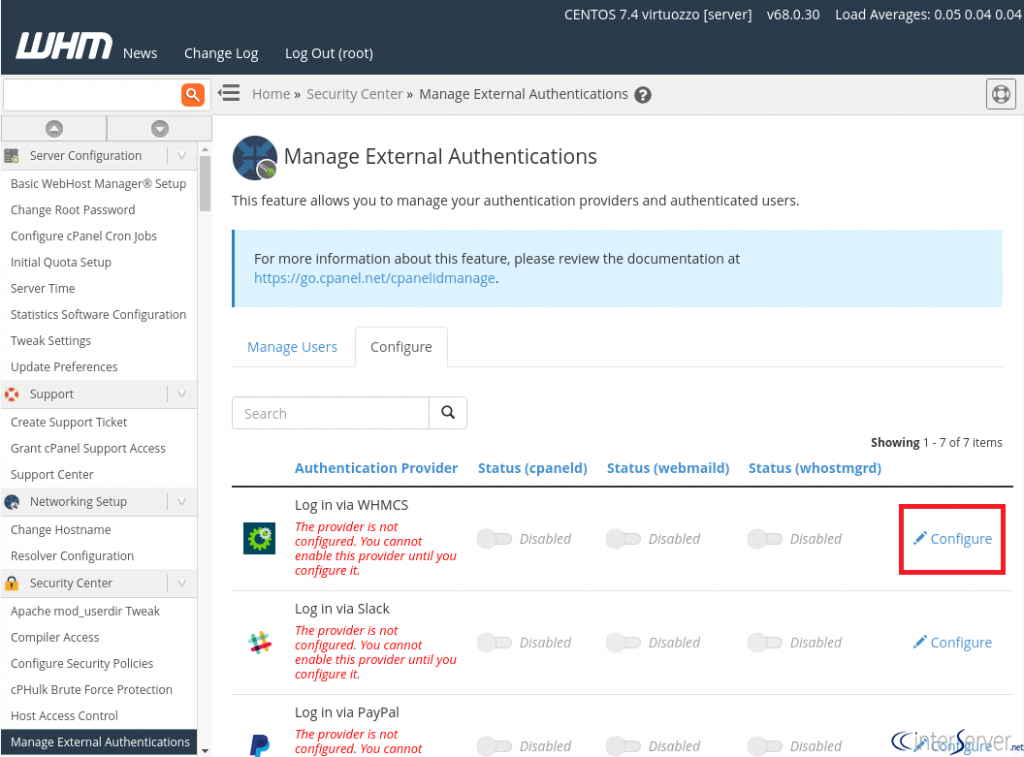The width and height of the screenshot is (1024, 757).
Task: Open Change Hostname in sidebar
Action: pos(61,530)
